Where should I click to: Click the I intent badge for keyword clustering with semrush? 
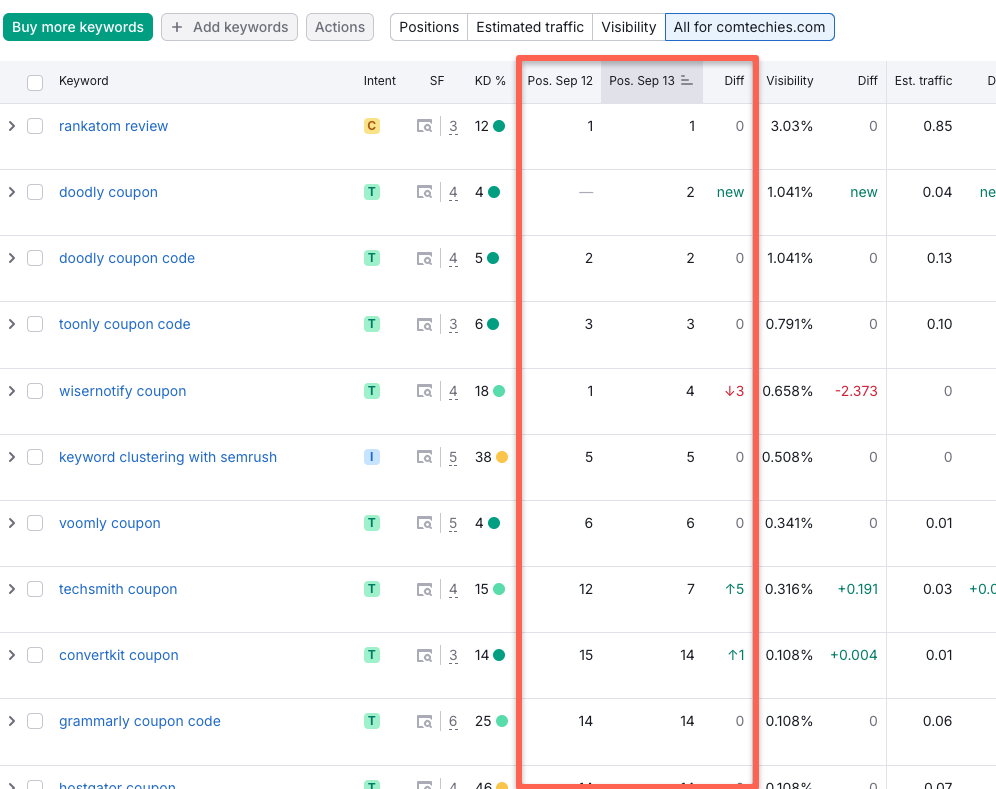(372, 457)
